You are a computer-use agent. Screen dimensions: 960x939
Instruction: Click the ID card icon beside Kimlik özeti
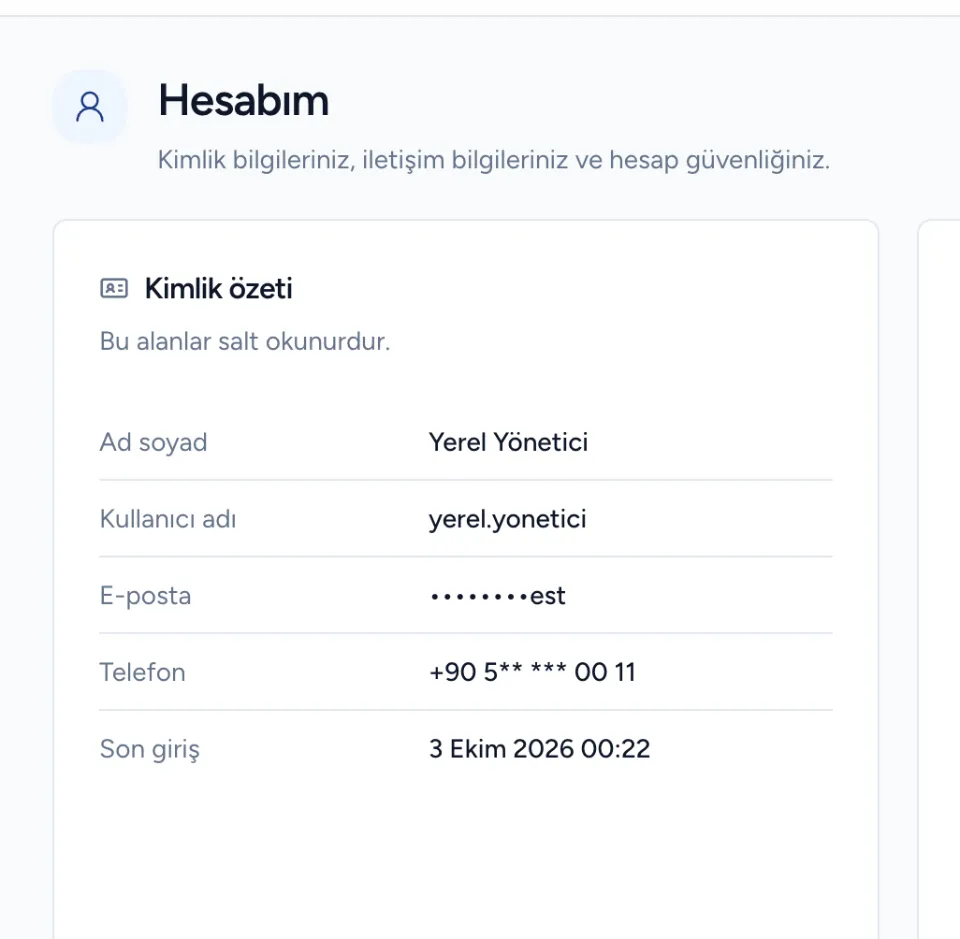[x=114, y=288]
